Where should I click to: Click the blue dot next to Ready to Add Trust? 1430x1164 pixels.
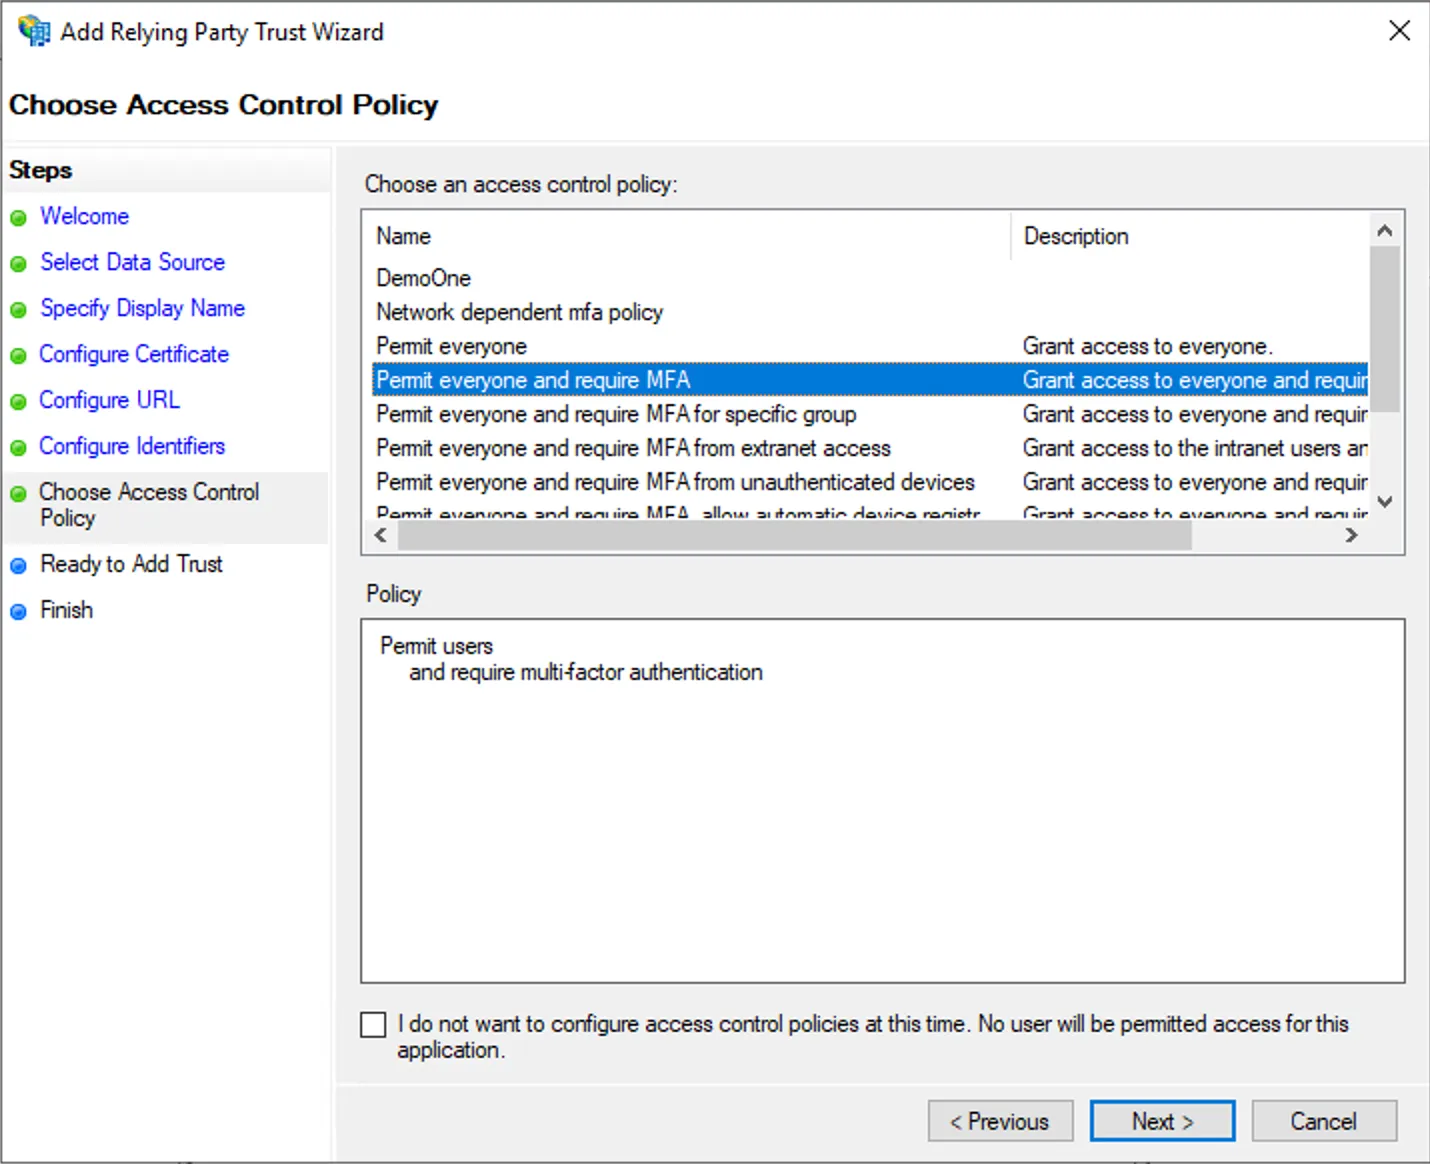[x=19, y=565]
